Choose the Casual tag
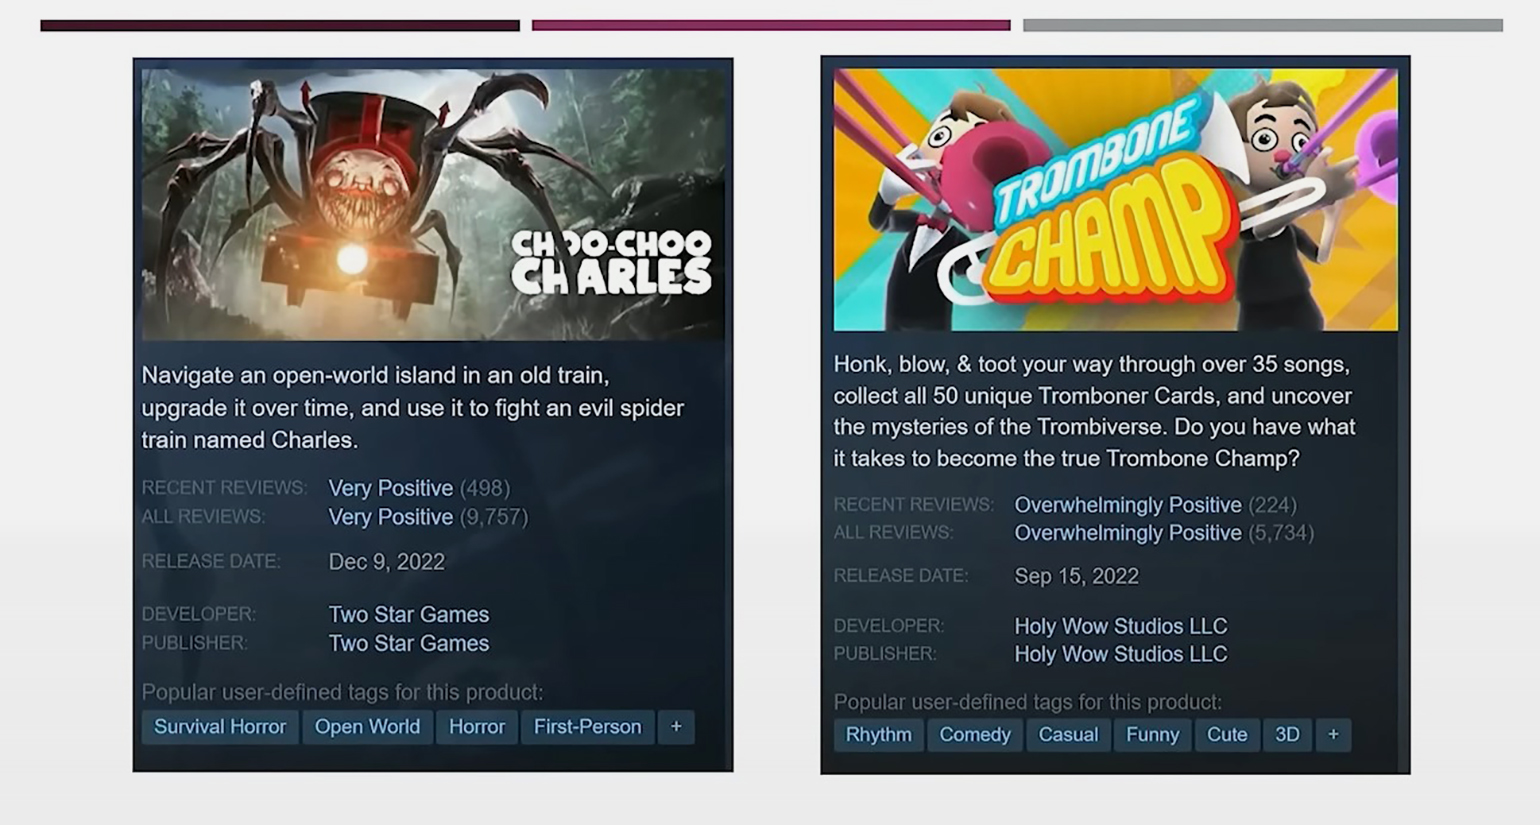Screen dimensions: 1540x825 click(1068, 735)
